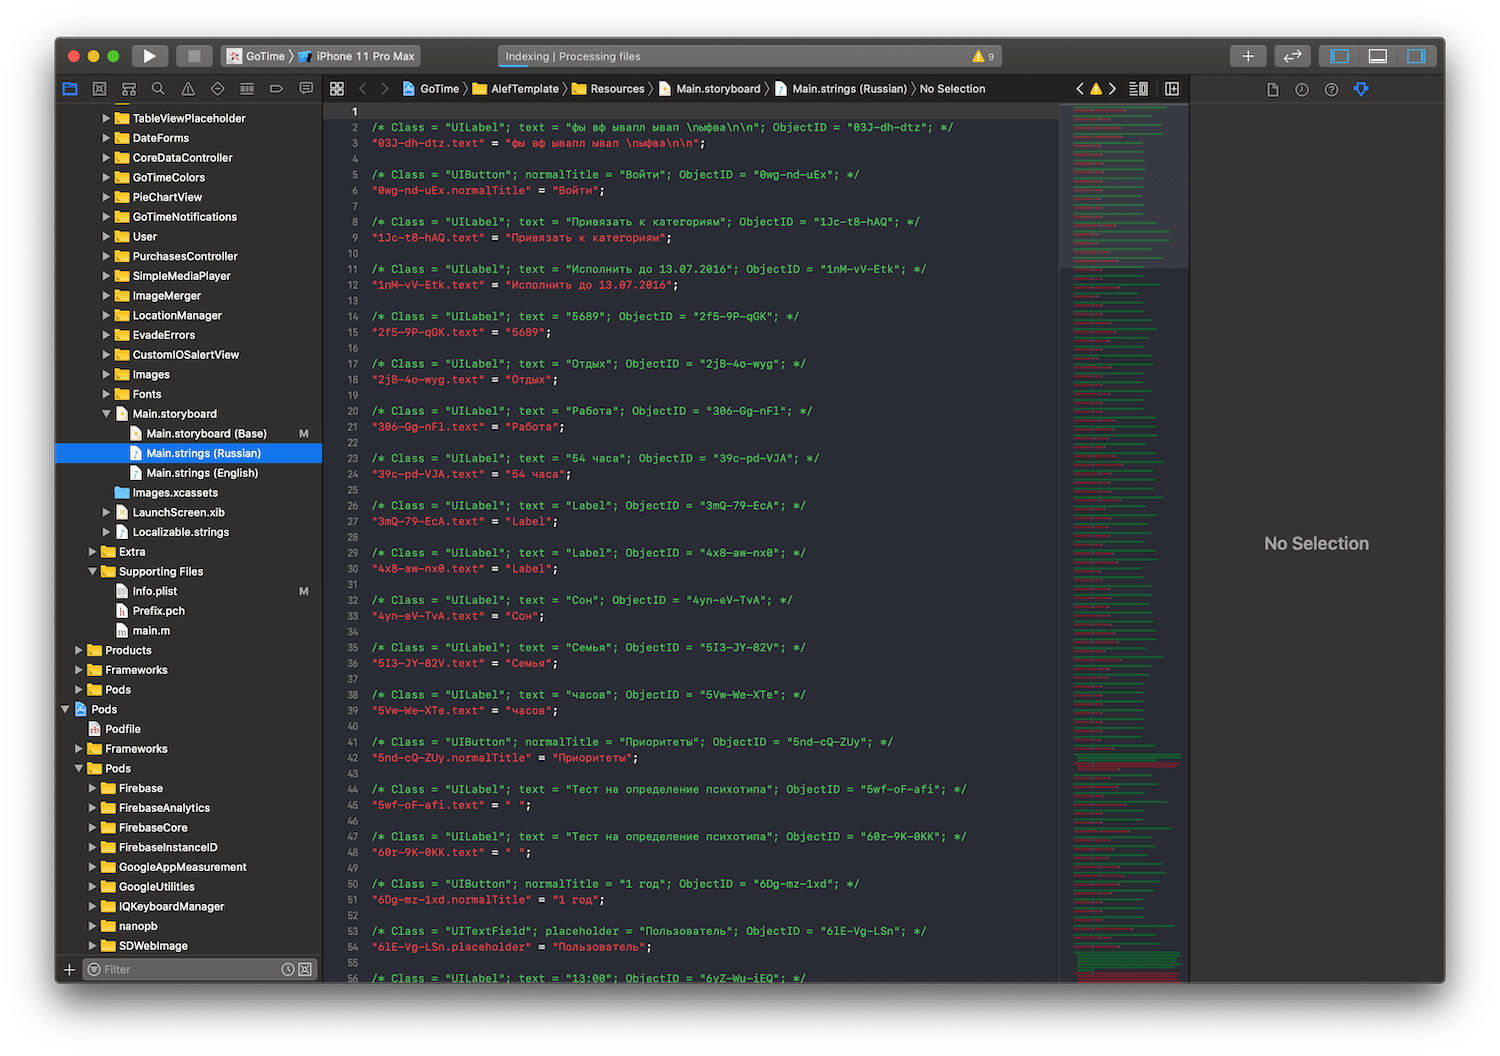Expand the Extra folder

(93, 552)
